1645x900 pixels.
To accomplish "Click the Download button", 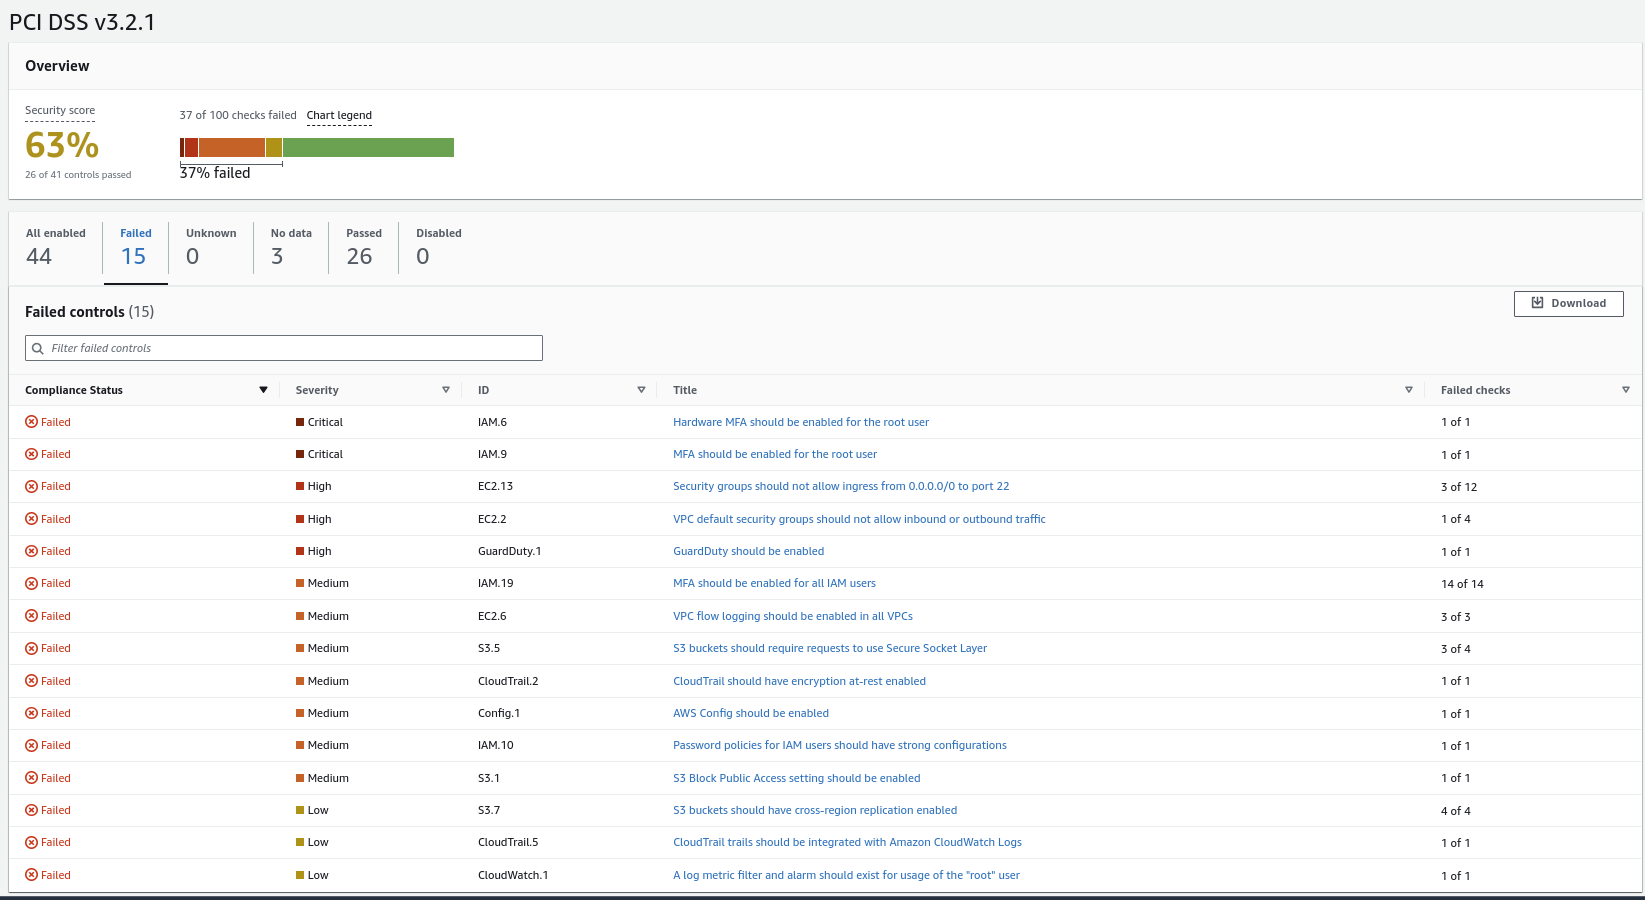I will tap(1568, 303).
